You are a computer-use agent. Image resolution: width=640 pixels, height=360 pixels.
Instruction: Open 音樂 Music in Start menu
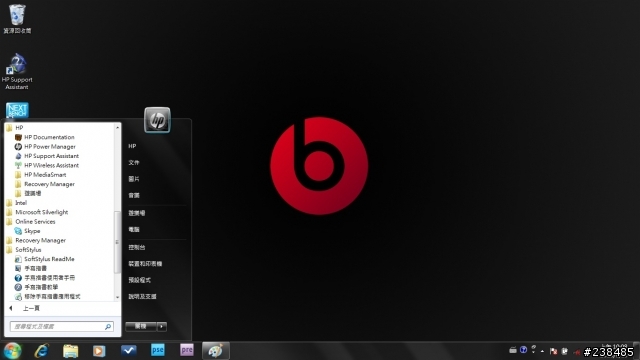click(133, 196)
